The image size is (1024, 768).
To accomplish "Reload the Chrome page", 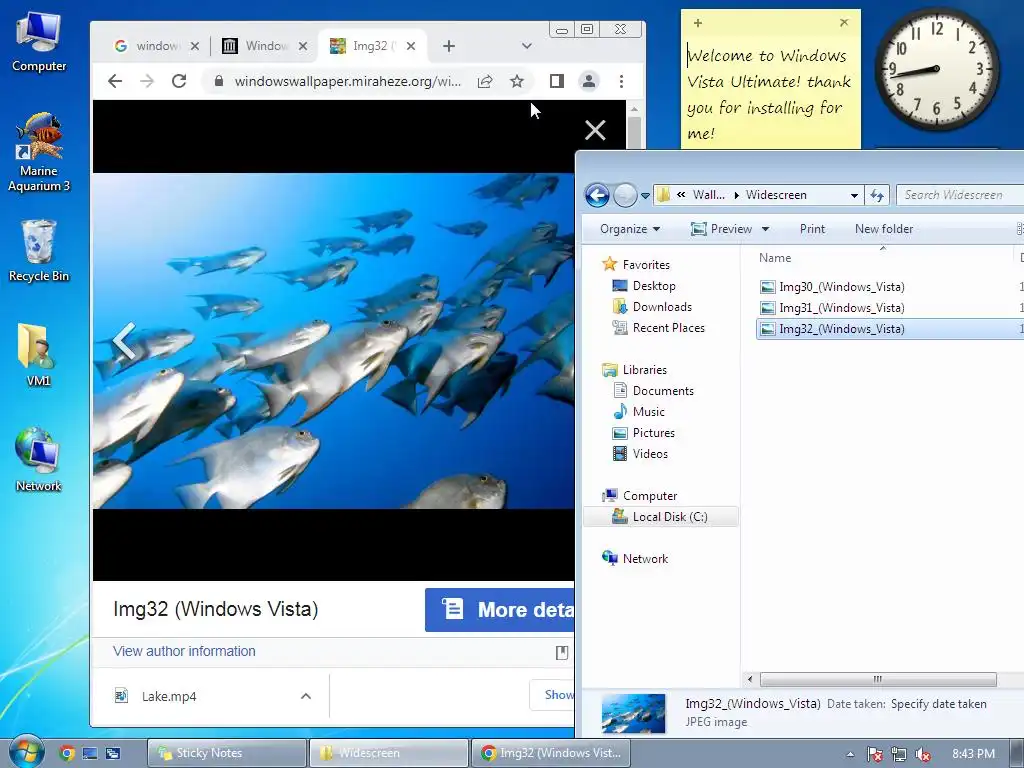I will tap(179, 81).
